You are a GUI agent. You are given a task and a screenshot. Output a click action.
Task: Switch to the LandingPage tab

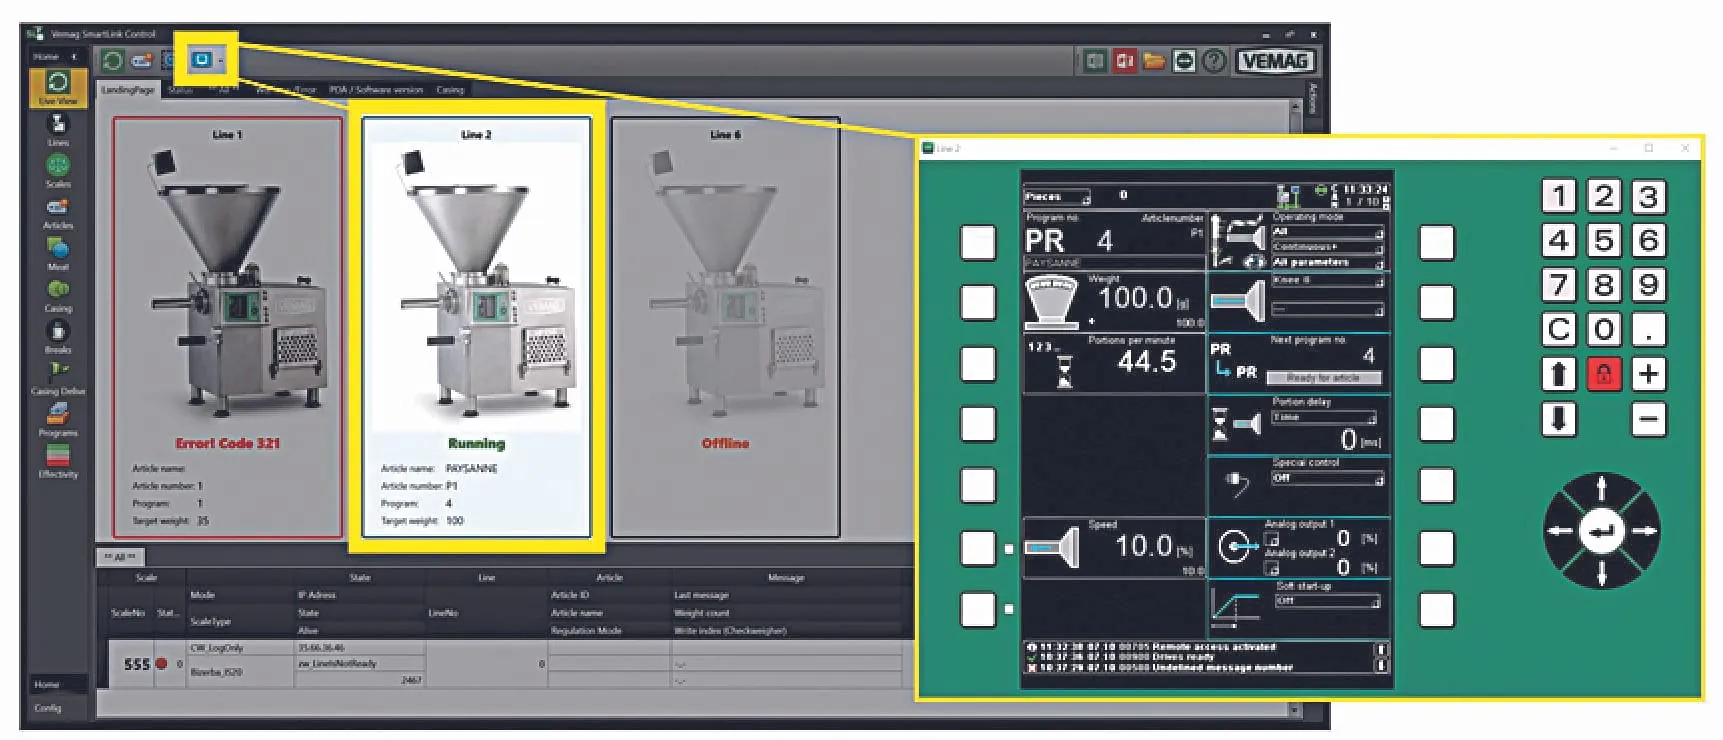pos(128,90)
